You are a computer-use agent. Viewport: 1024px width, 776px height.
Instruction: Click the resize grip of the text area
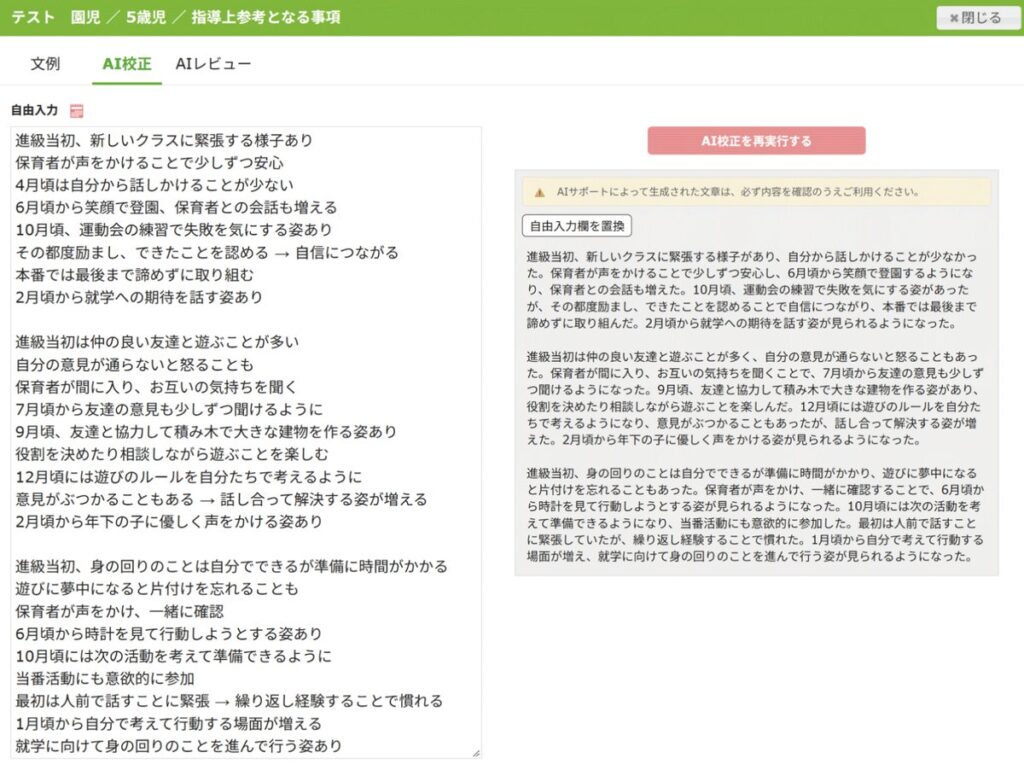pos(476,753)
